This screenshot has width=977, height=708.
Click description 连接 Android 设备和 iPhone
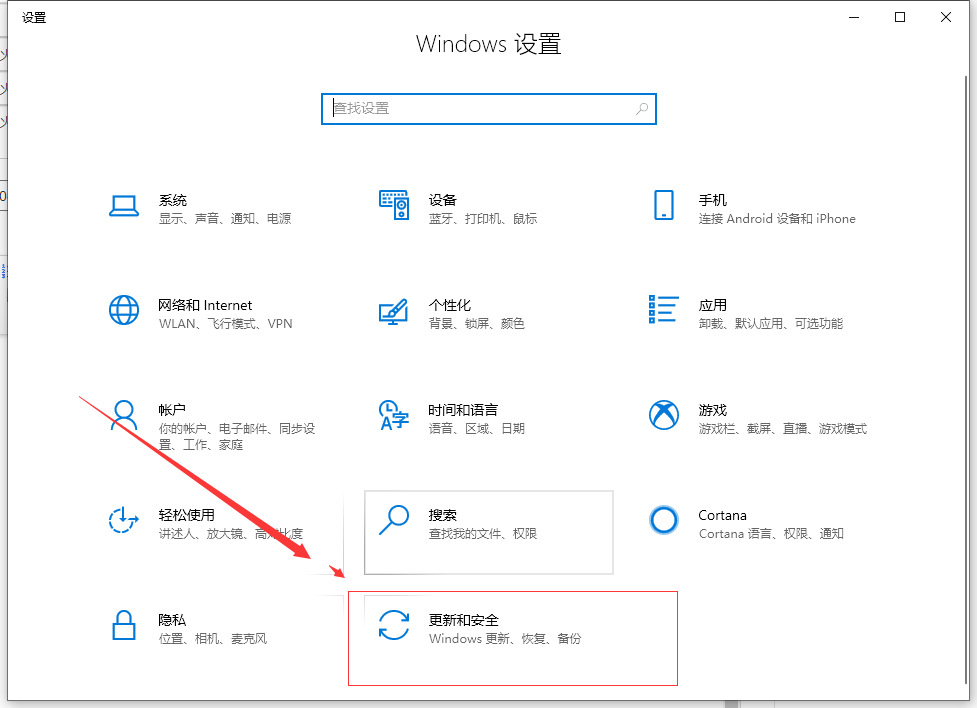[x=777, y=219]
